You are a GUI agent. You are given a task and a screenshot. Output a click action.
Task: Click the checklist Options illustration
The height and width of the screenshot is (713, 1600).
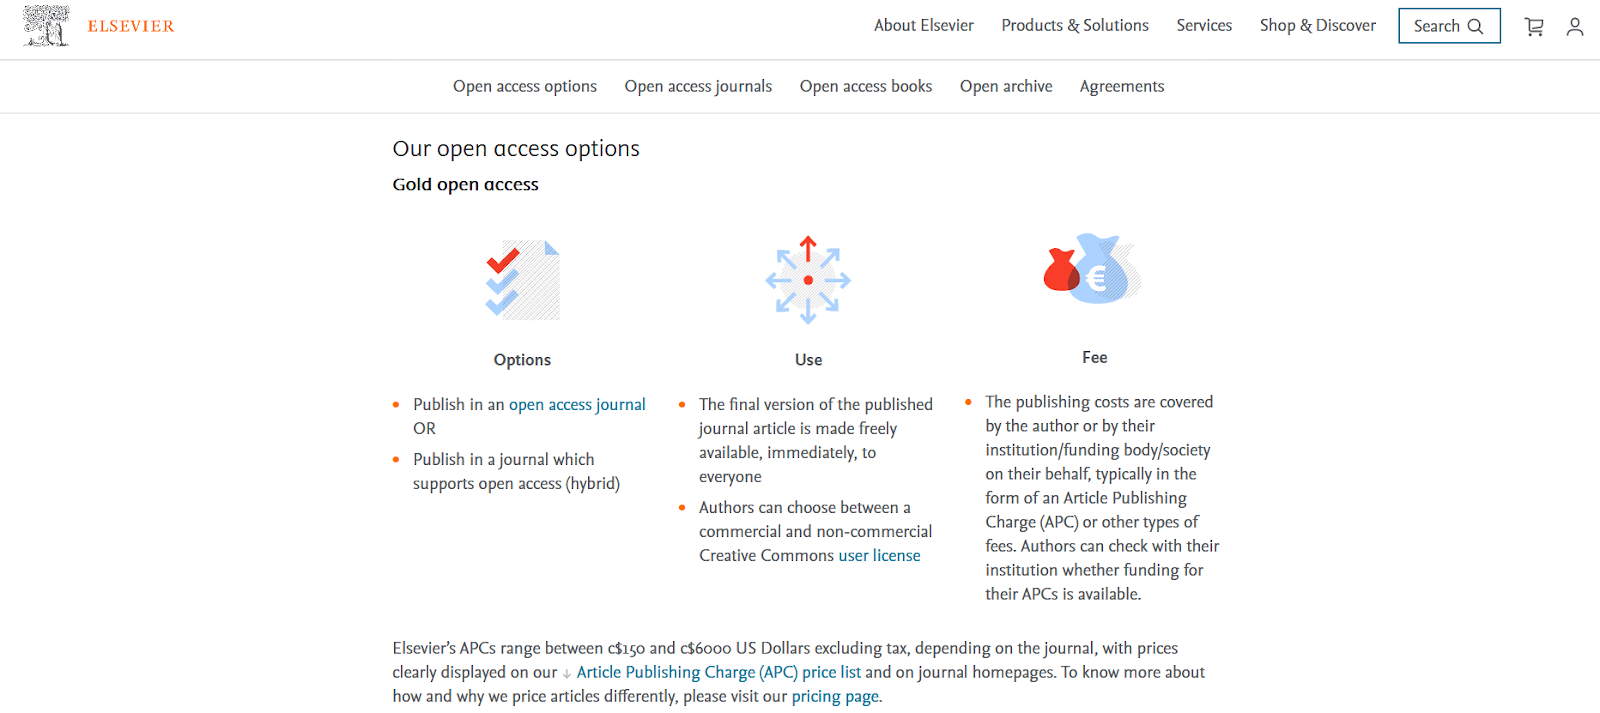[522, 280]
